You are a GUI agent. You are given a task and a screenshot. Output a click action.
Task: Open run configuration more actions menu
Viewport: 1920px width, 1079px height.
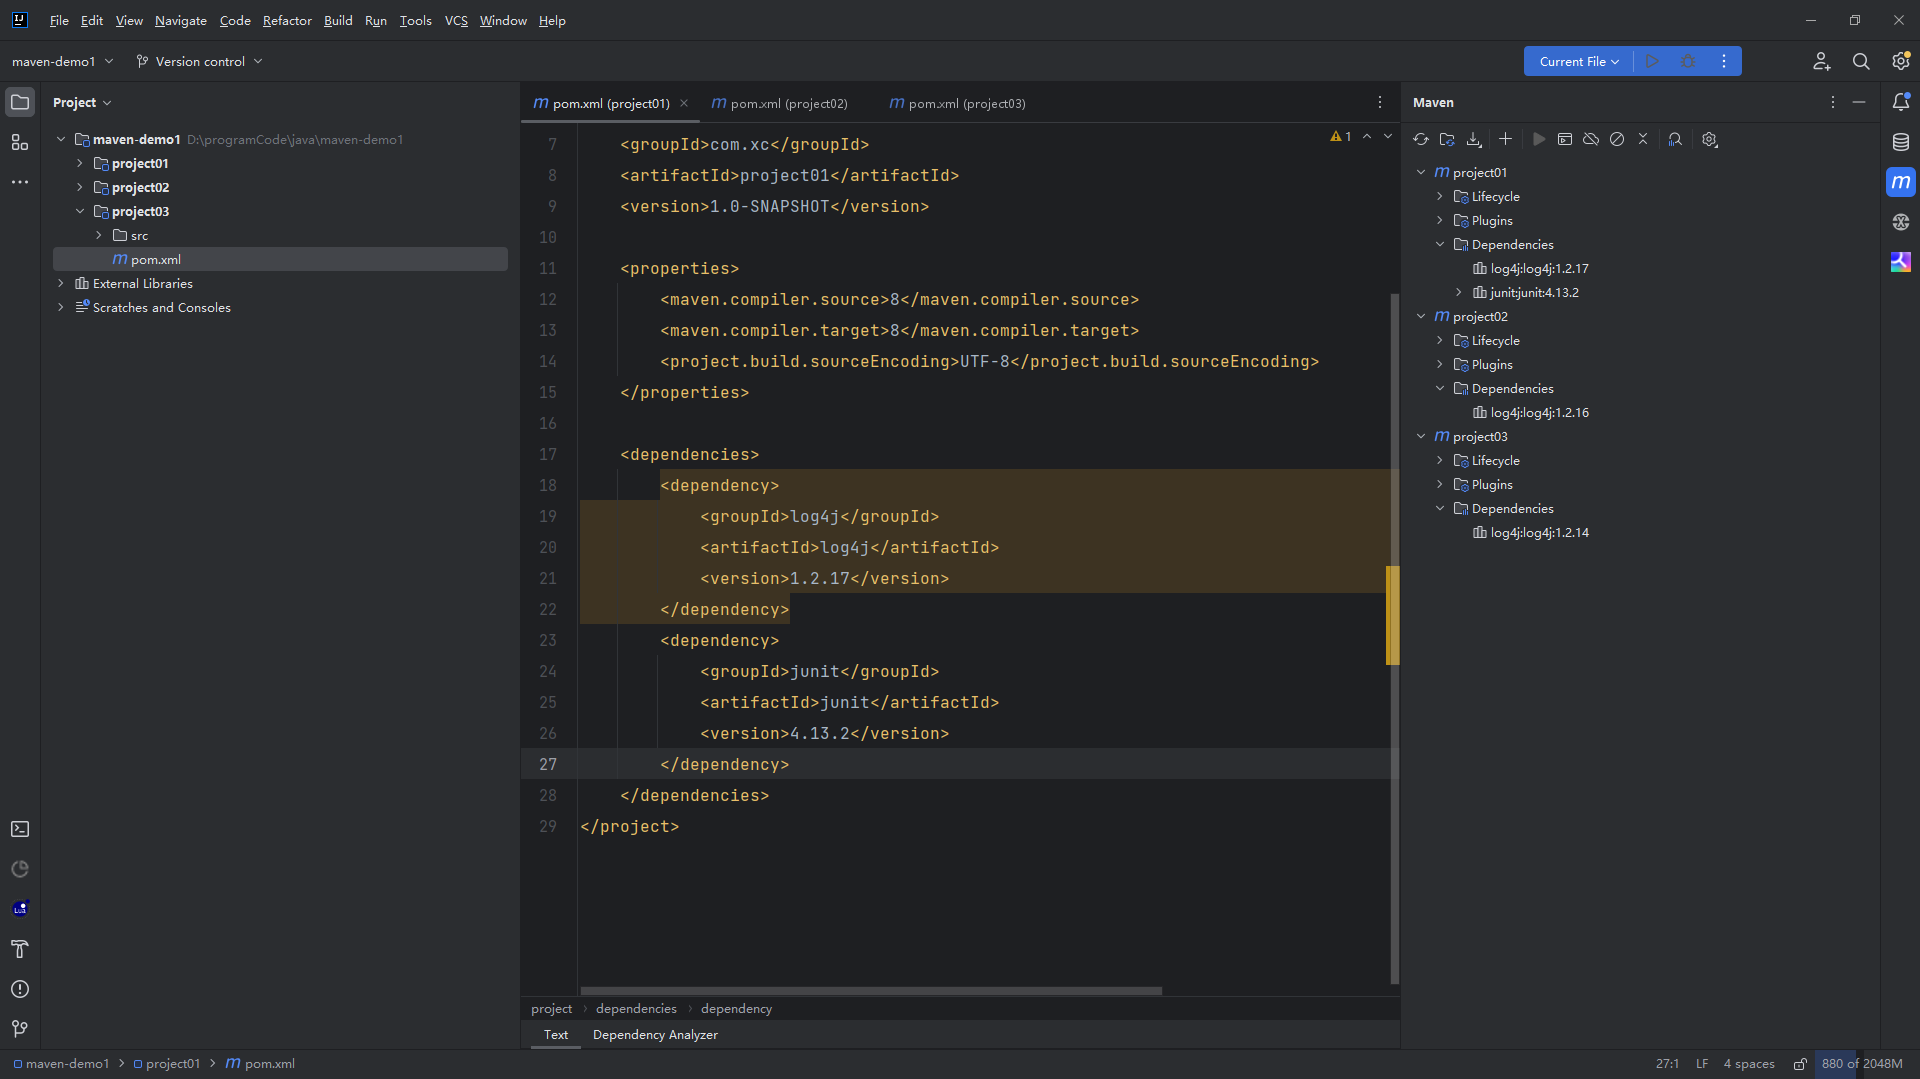tap(1724, 62)
